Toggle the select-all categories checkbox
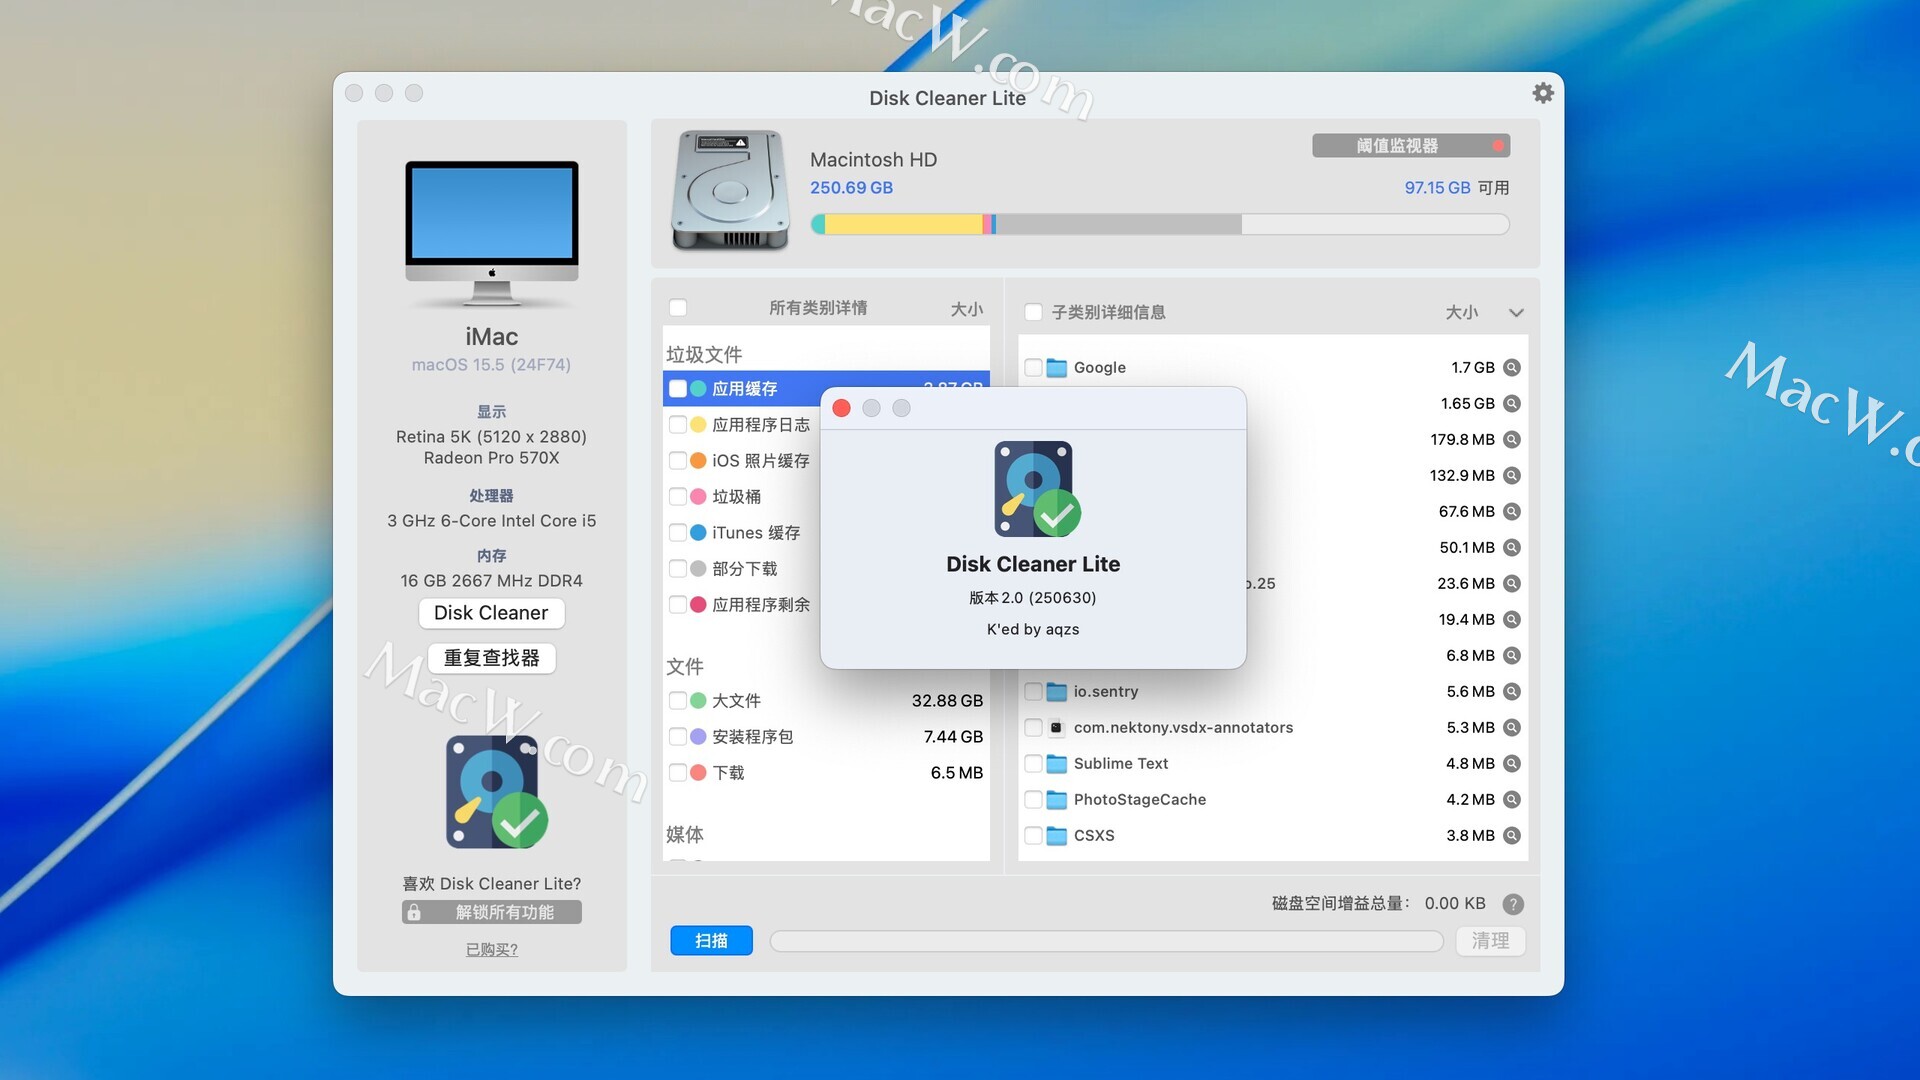The height and width of the screenshot is (1080, 1920). pyautogui.click(x=678, y=308)
